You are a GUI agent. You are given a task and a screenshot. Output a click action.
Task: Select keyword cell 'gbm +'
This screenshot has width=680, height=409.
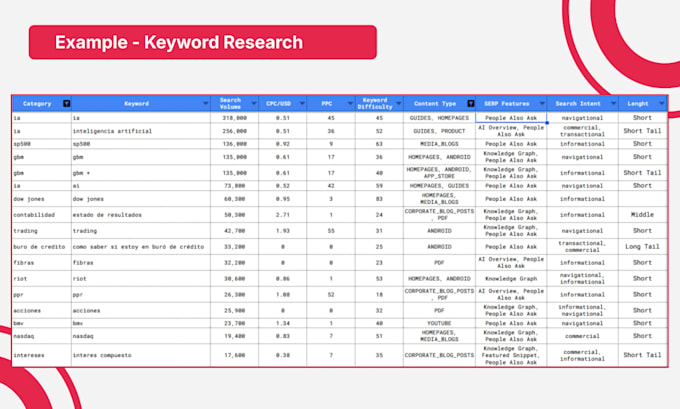coord(141,173)
